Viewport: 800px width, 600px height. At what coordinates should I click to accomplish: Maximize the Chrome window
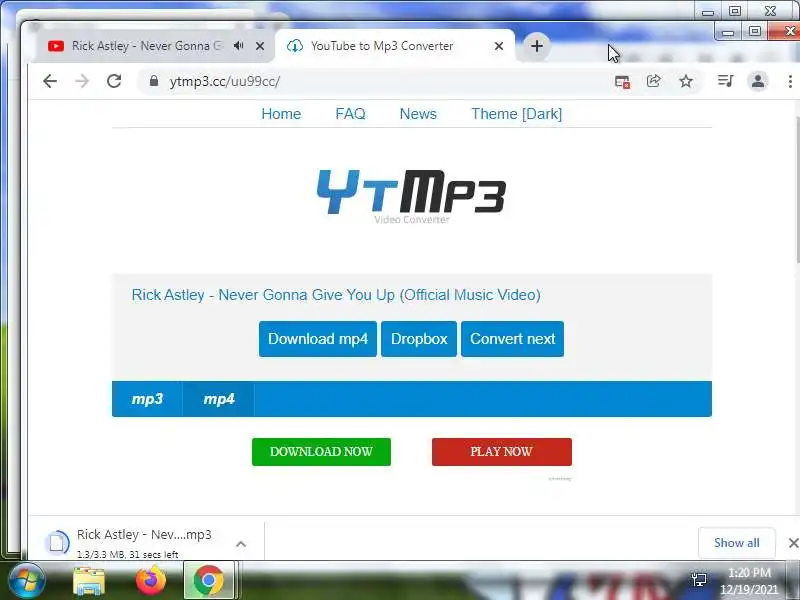(755, 31)
